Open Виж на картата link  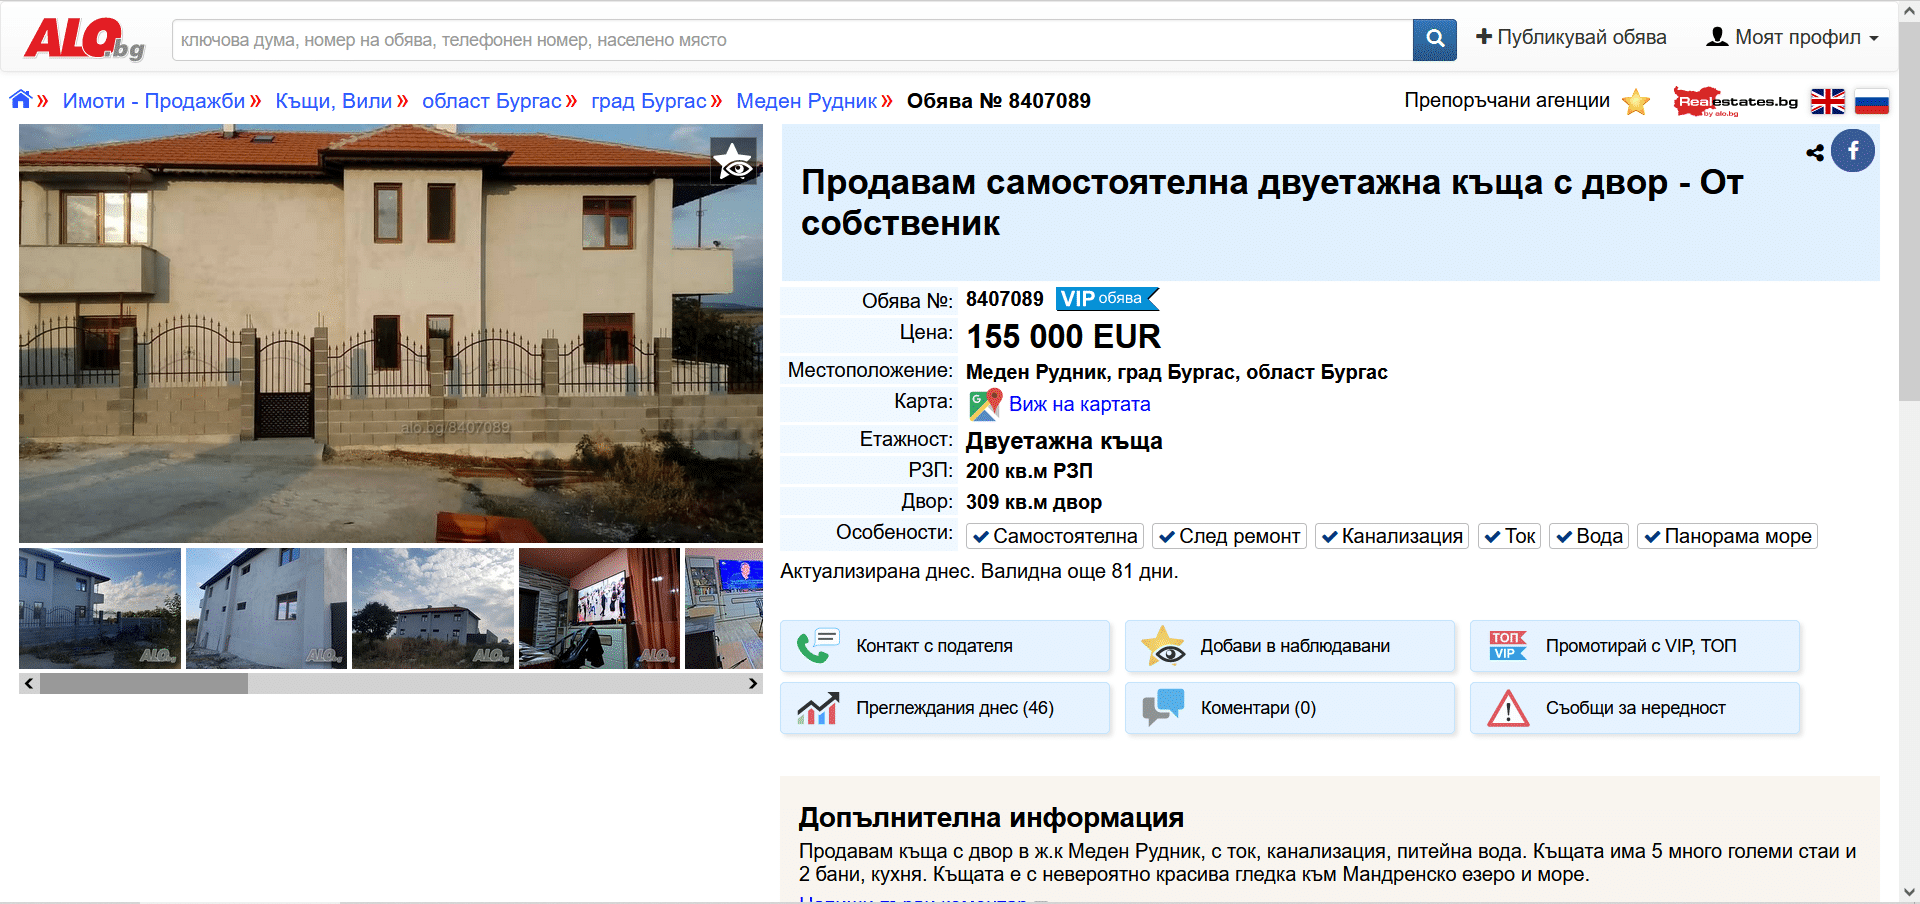[1079, 404]
